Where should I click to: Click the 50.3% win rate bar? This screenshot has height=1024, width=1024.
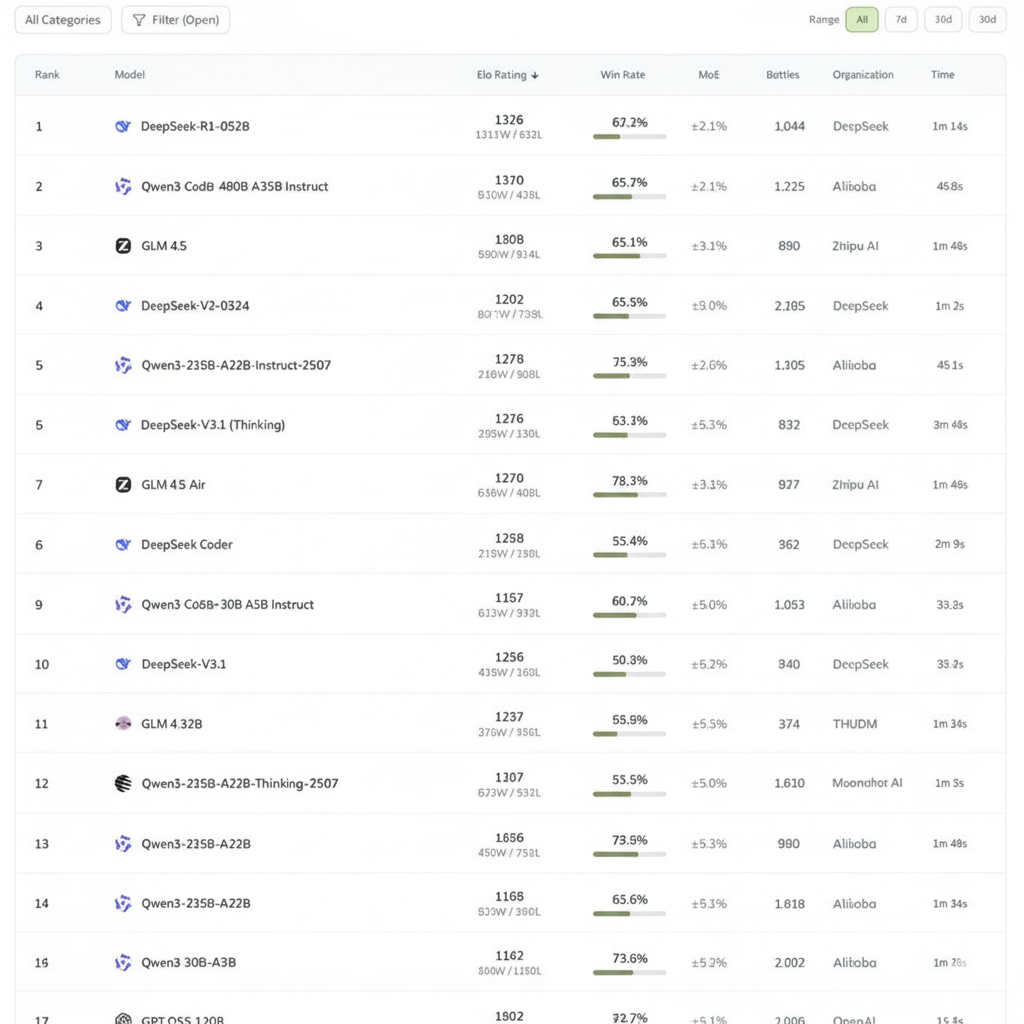pos(630,674)
